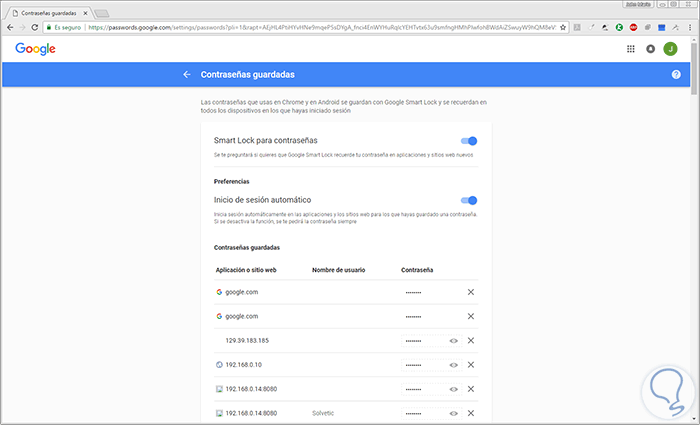Open the Google apps grid
Image resolution: width=700 pixels, height=425 pixels.
(x=630, y=47)
